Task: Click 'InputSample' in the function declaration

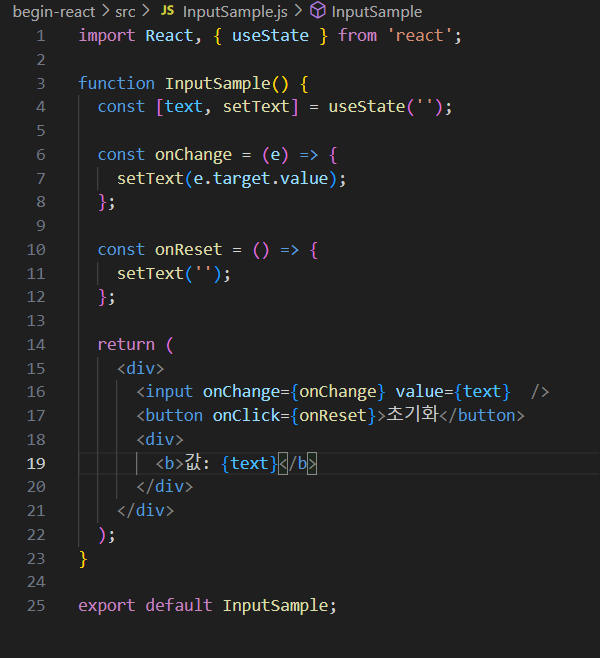Action: pos(217,84)
